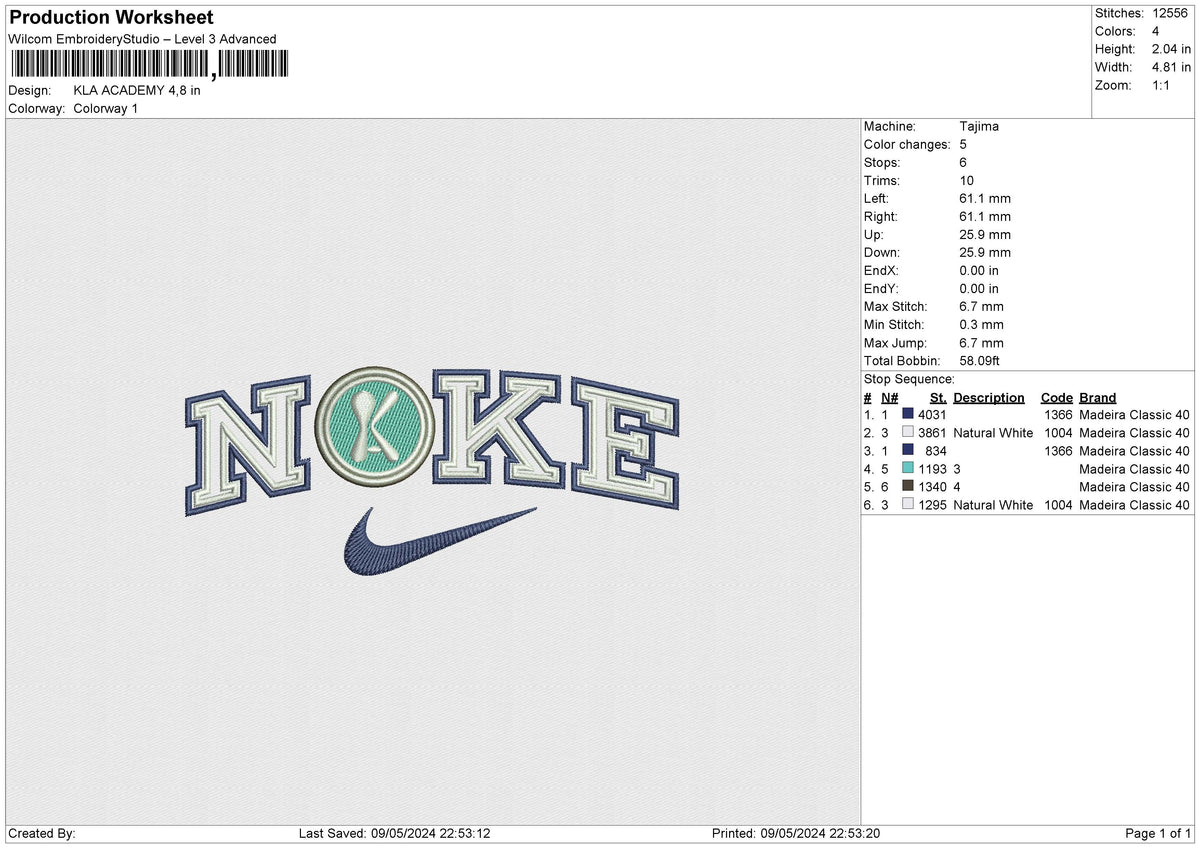
Task: Click the 'Brand' column header
Action: click(x=1098, y=397)
